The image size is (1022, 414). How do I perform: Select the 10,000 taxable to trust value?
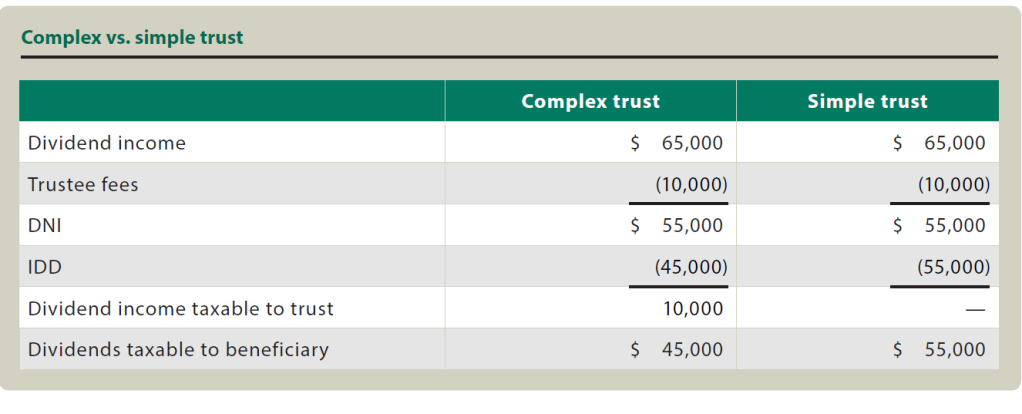point(692,309)
